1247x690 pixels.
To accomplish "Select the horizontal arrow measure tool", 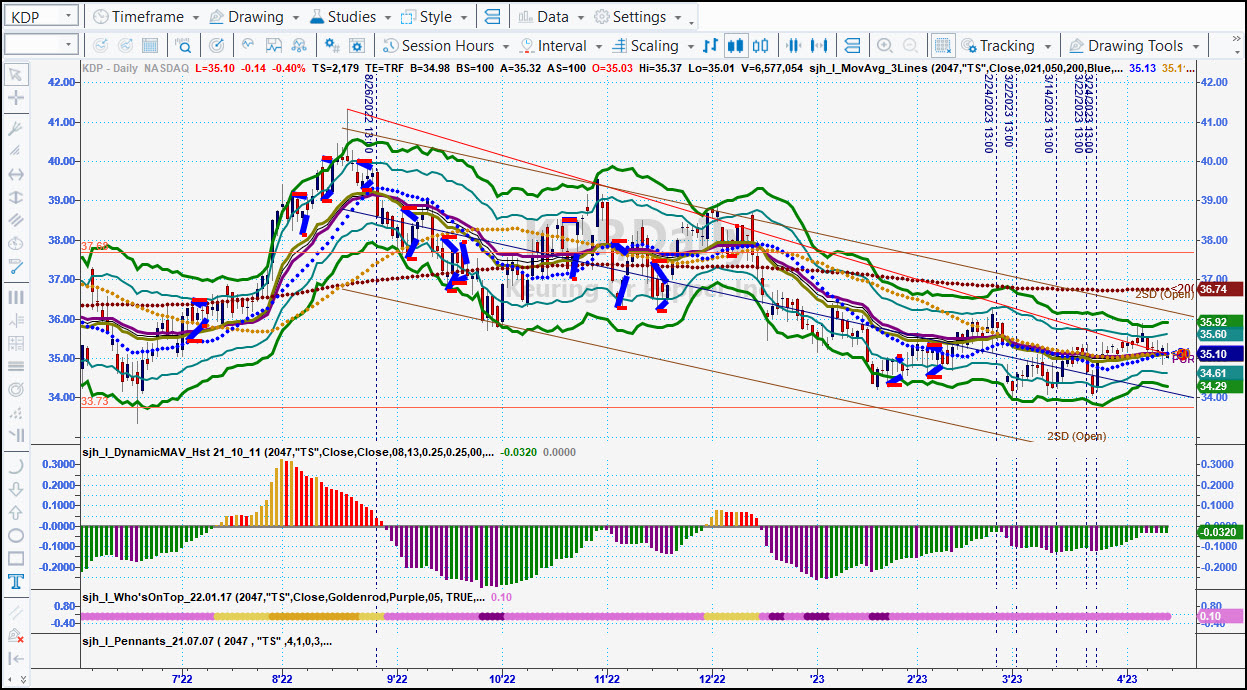I will 16,175.
